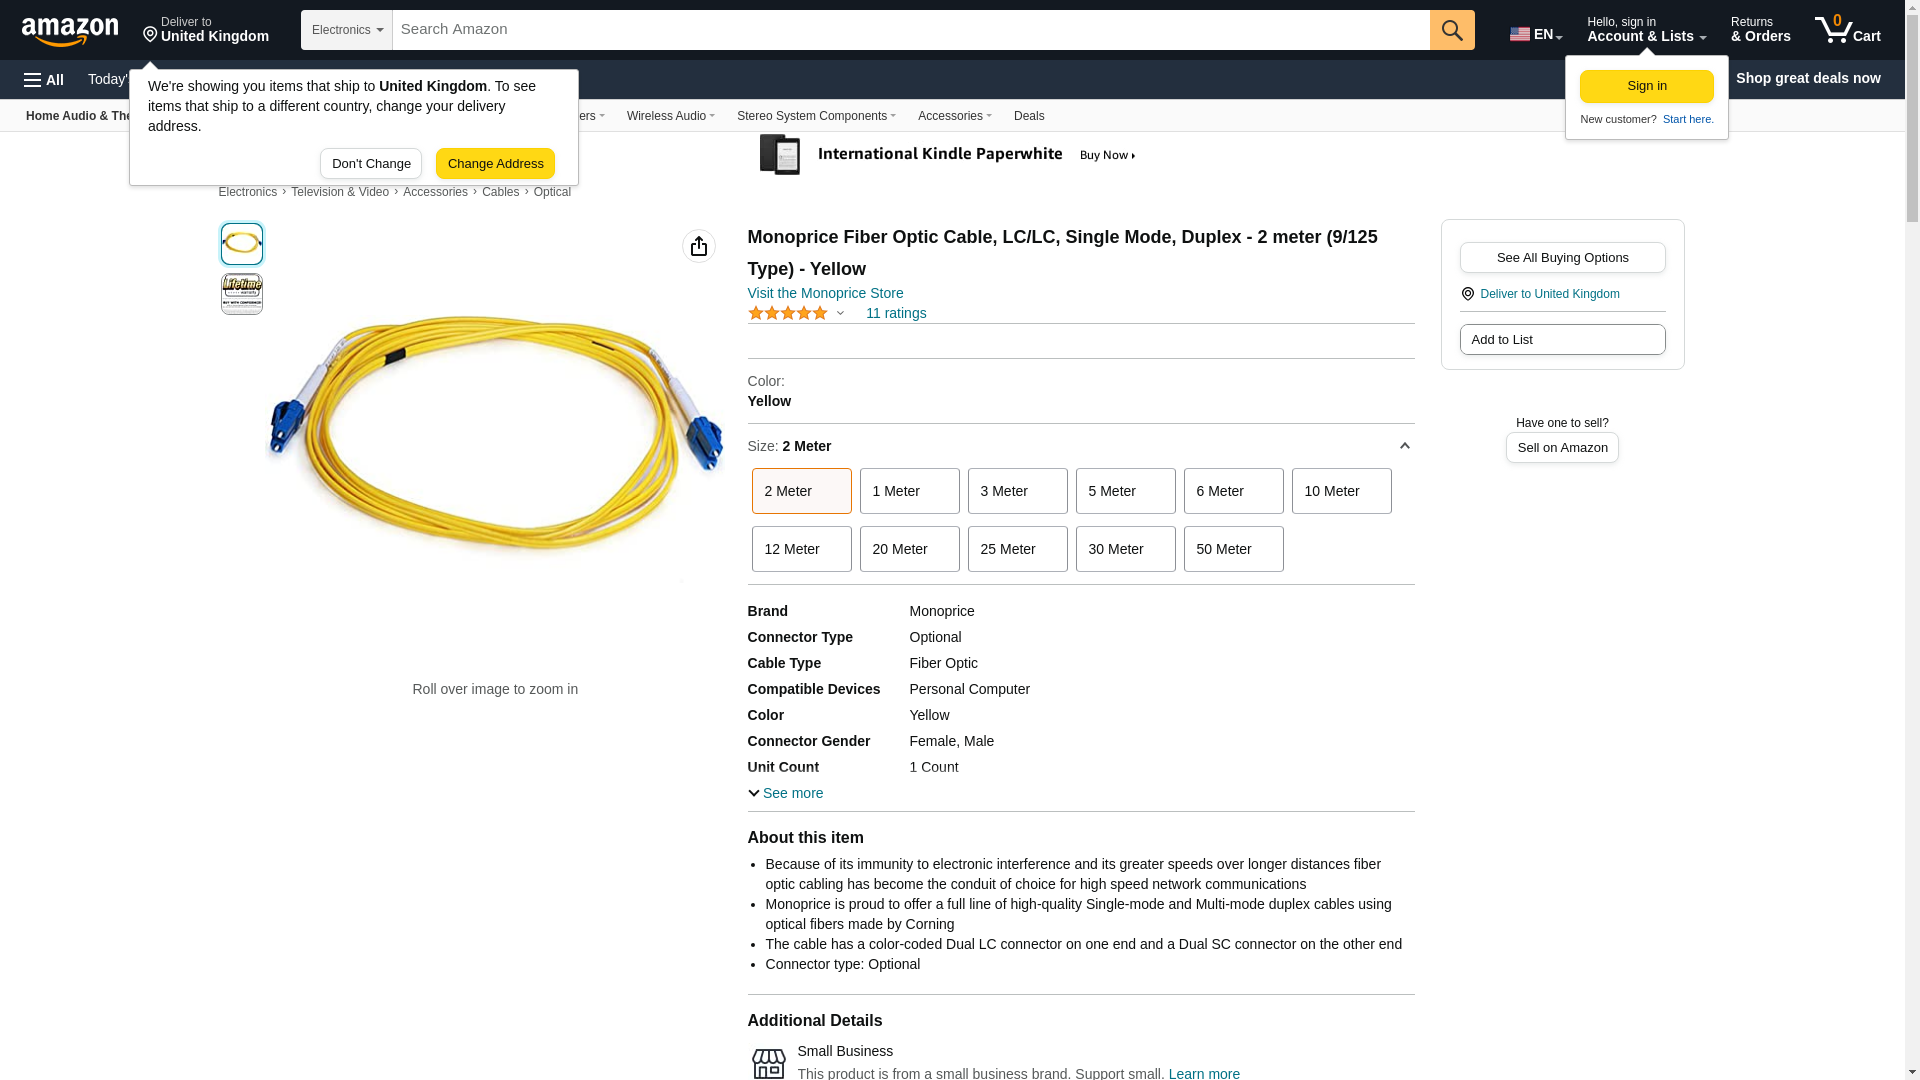Click the search magnifier button
The image size is (1920, 1080).
pos(1451,30)
